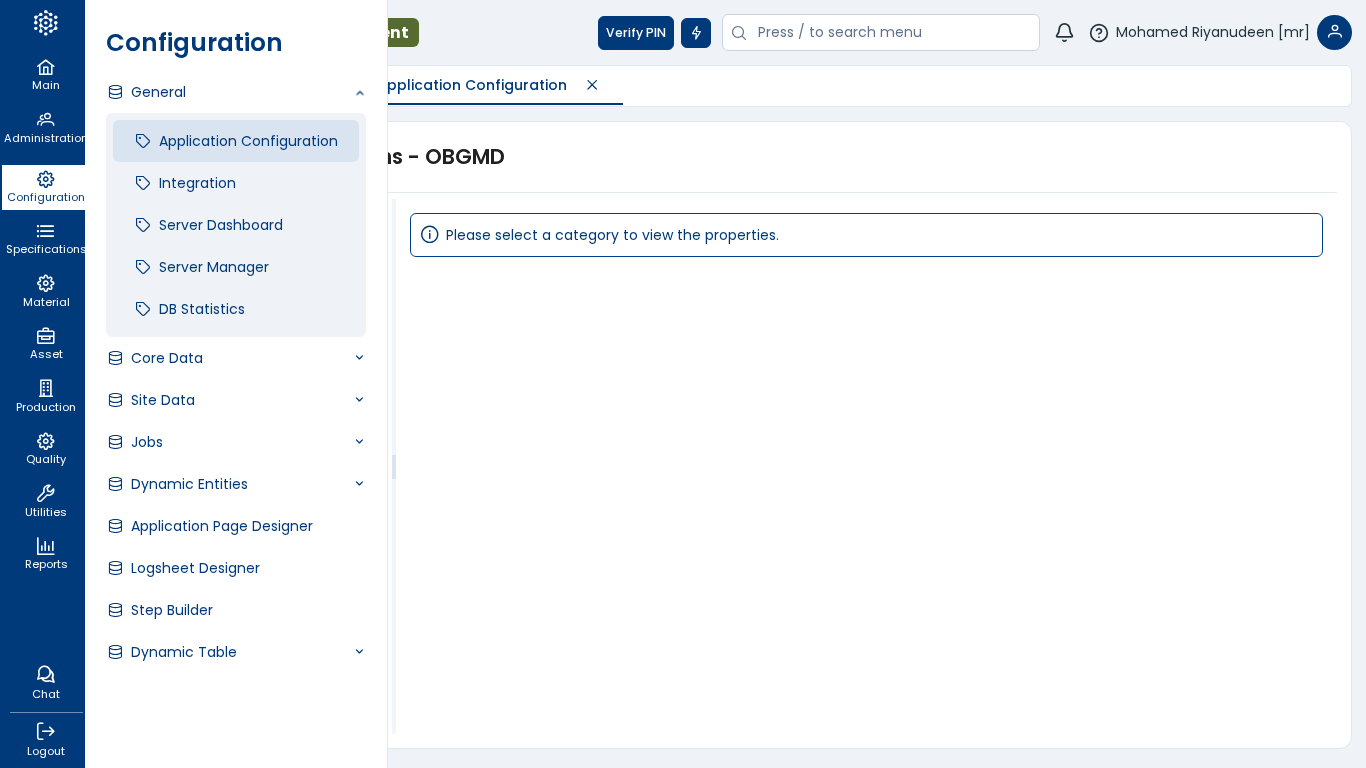Open the Reports chart icon
The height and width of the screenshot is (768, 1366).
(45, 547)
